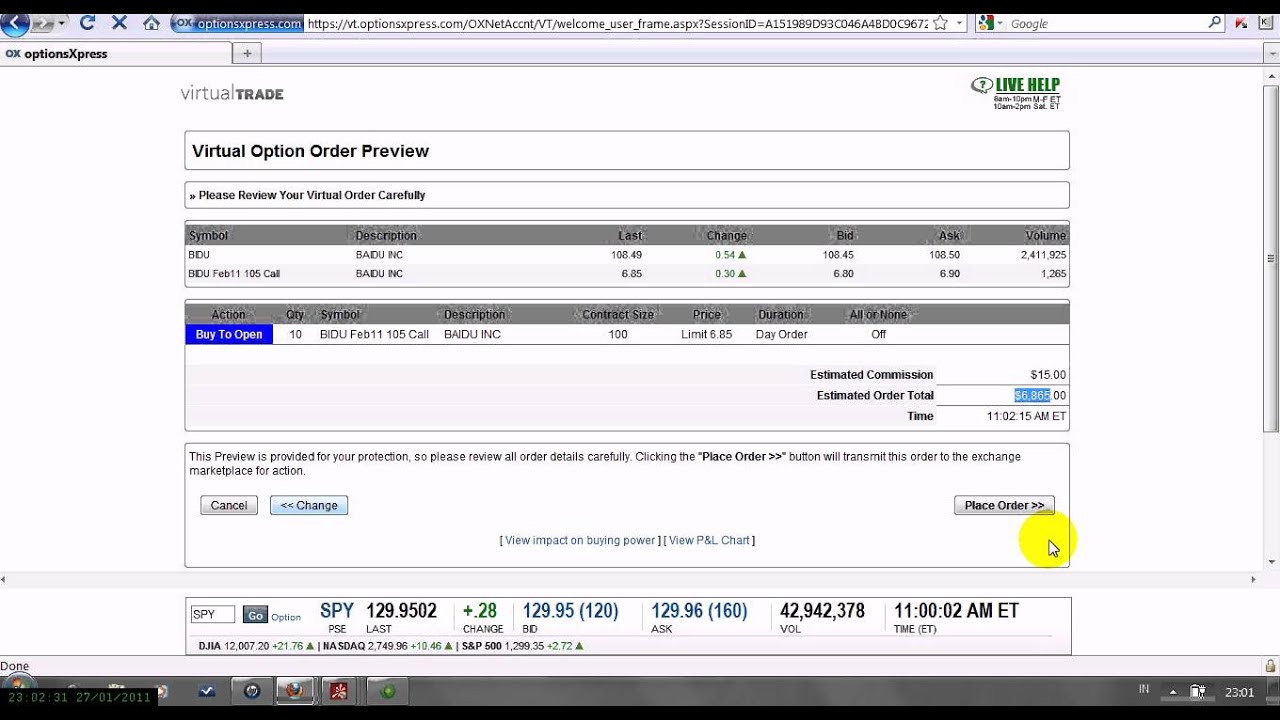Viewport: 1280px width, 720px height.
Task: Open the View P&L Chart link
Action: [x=709, y=540]
